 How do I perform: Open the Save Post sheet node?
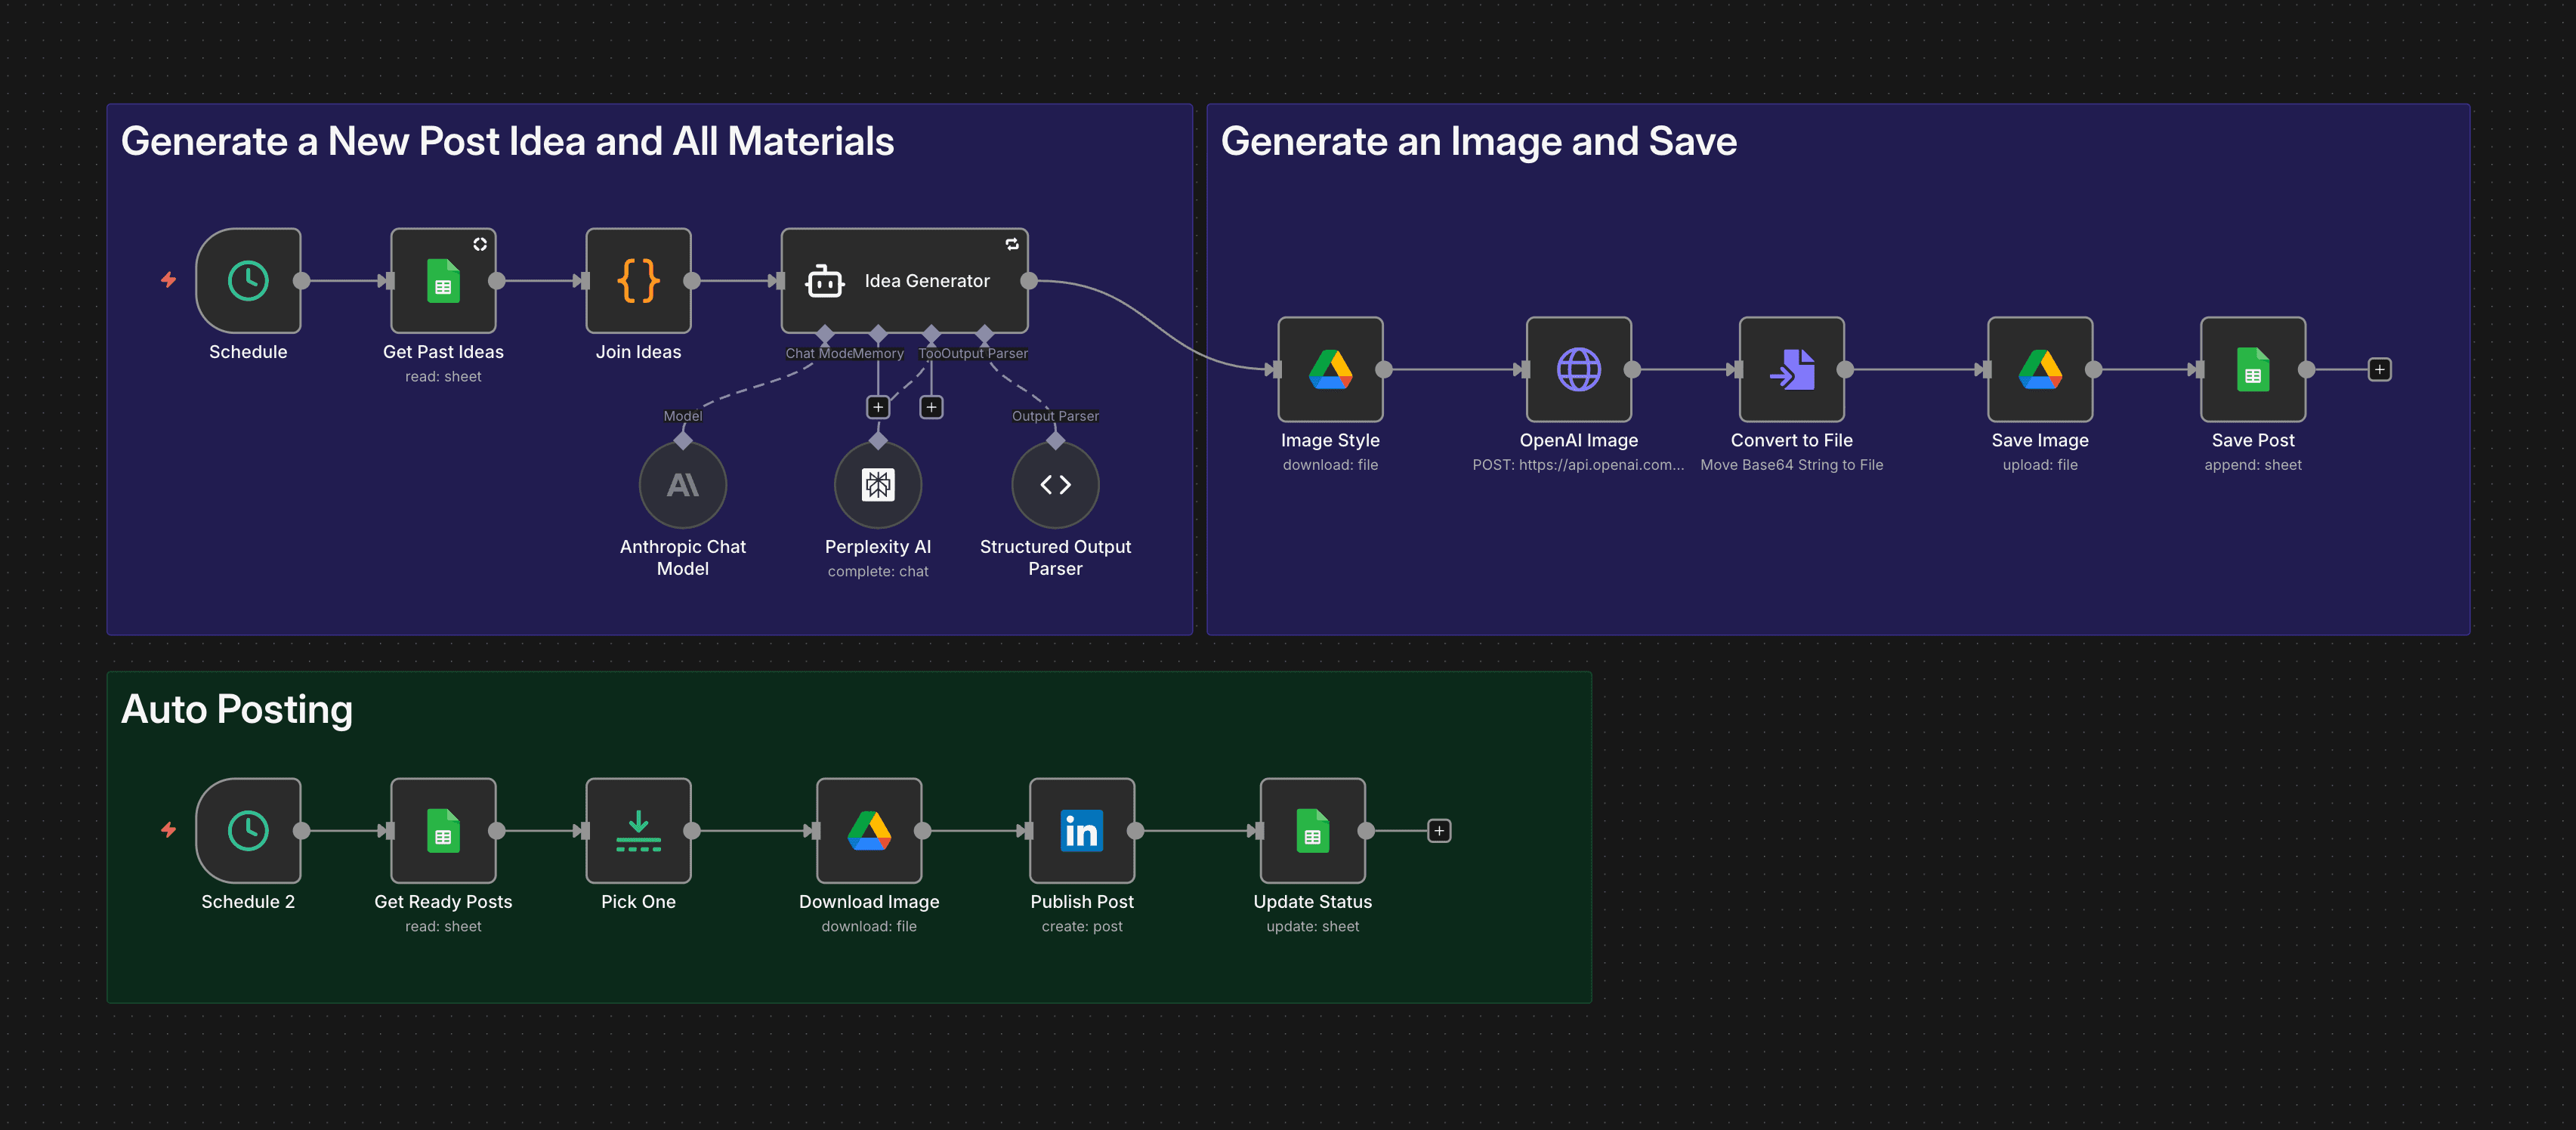coord(2251,369)
